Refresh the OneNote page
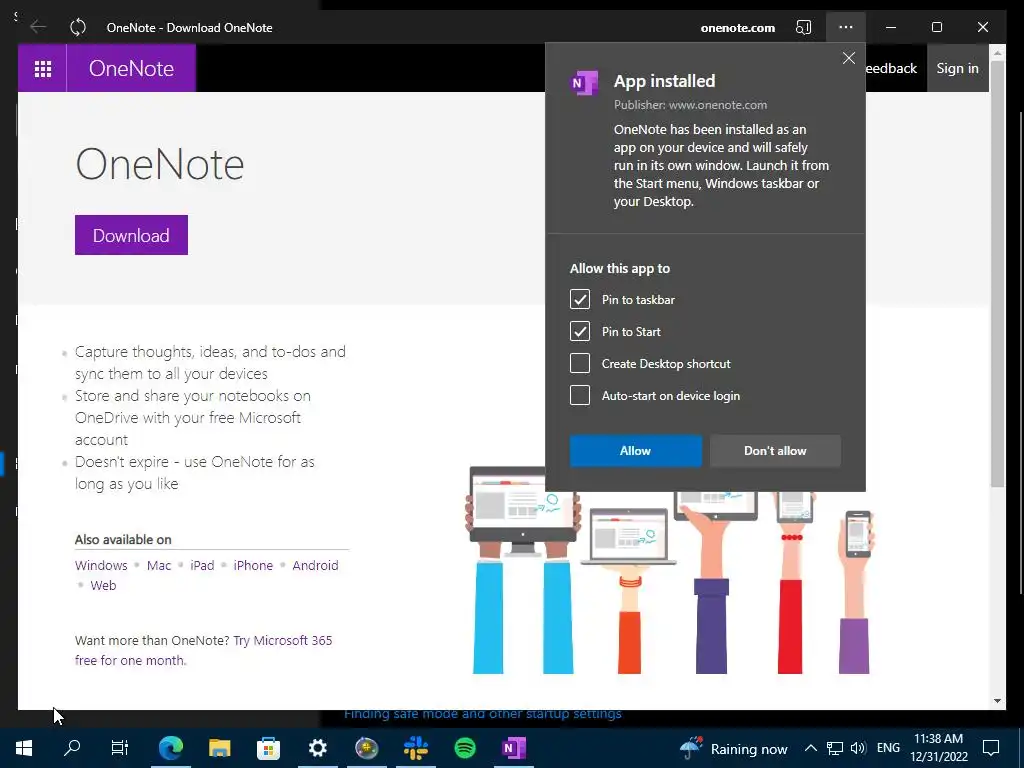 (78, 27)
